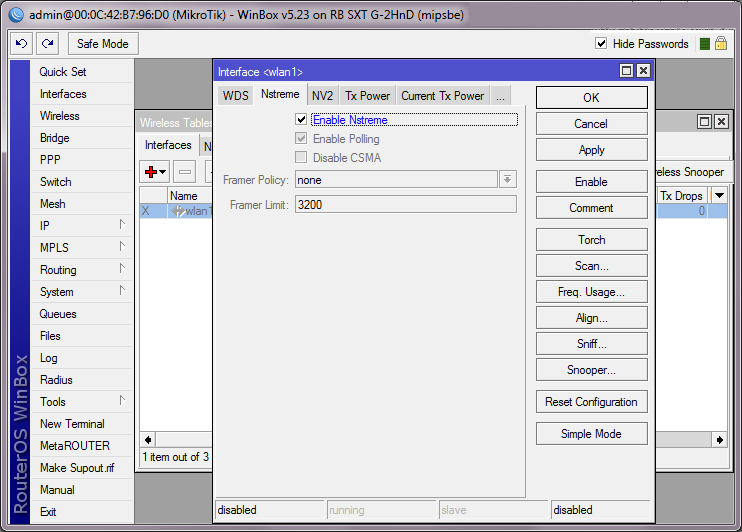Switch to the NV2 tab

pos(322,96)
